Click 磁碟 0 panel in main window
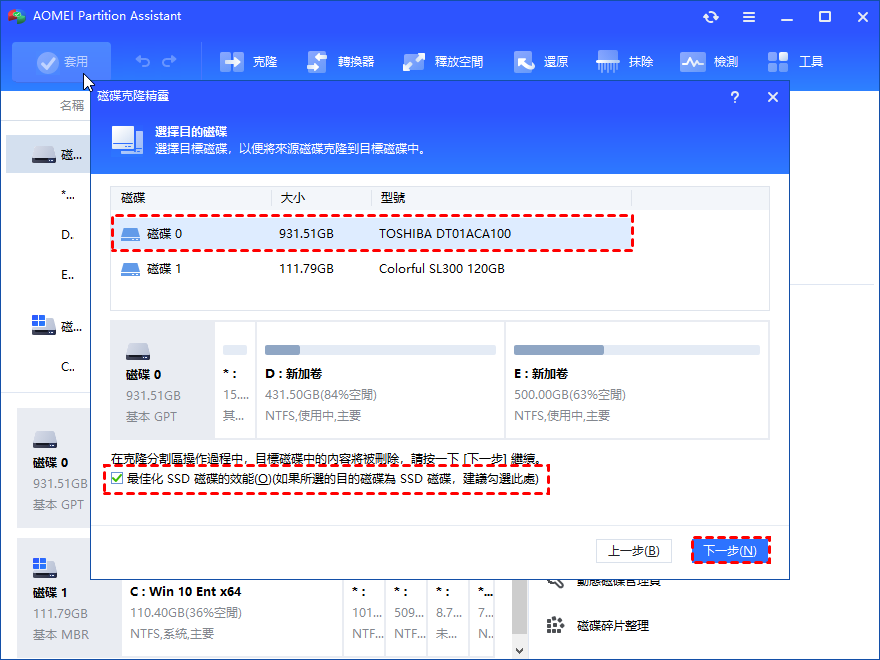The image size is (880, 660). 54,468
